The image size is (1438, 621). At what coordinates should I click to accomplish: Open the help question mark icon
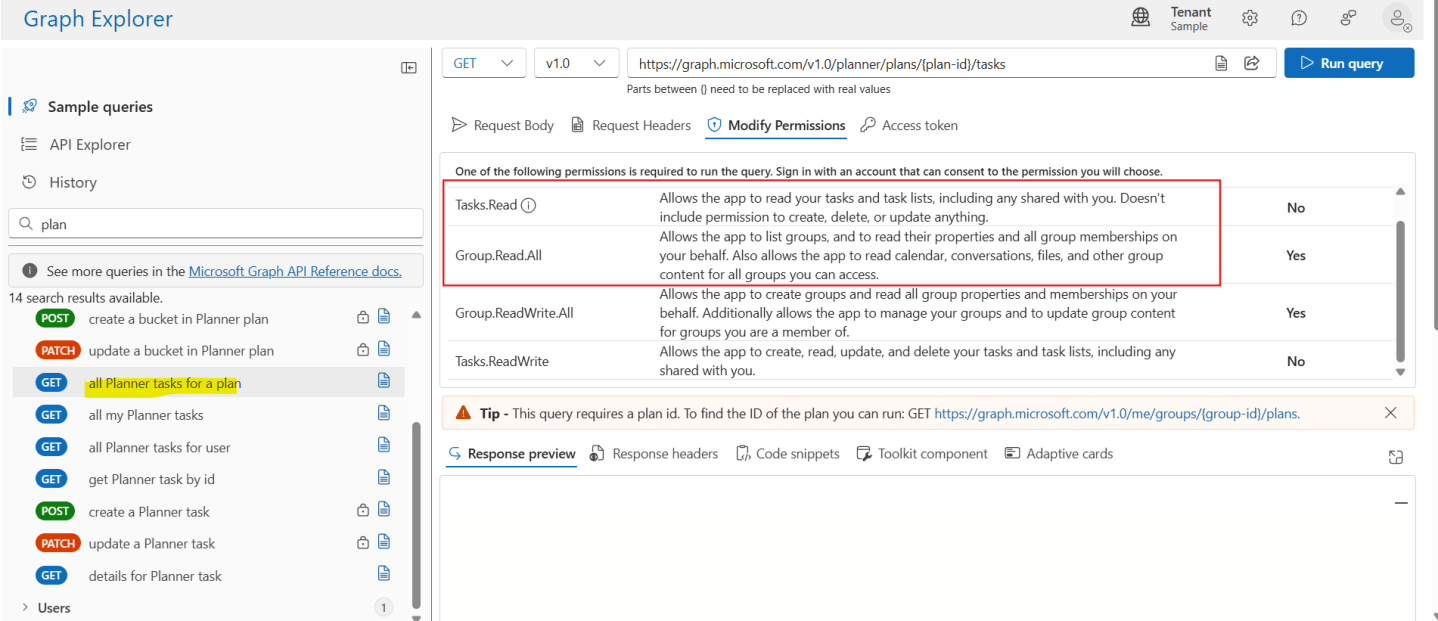[x=1299, y=17]
